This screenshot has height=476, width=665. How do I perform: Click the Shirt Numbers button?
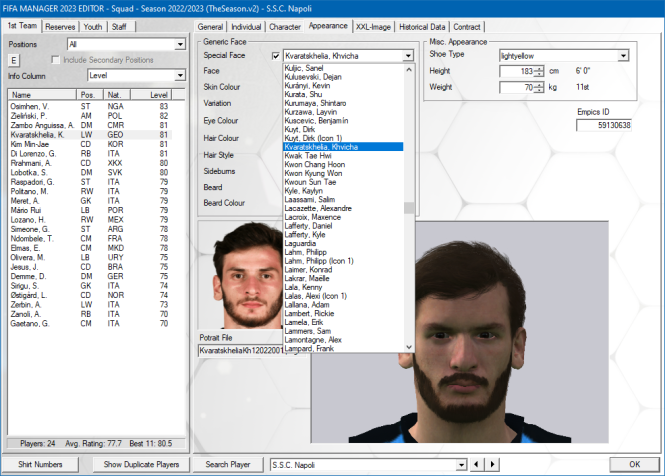tap(40, 465)
